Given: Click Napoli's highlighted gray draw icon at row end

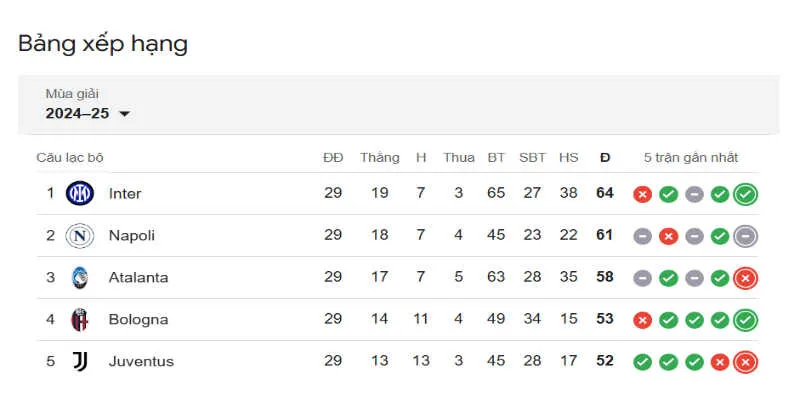Looking at the screenshot, I should [745, 236].
